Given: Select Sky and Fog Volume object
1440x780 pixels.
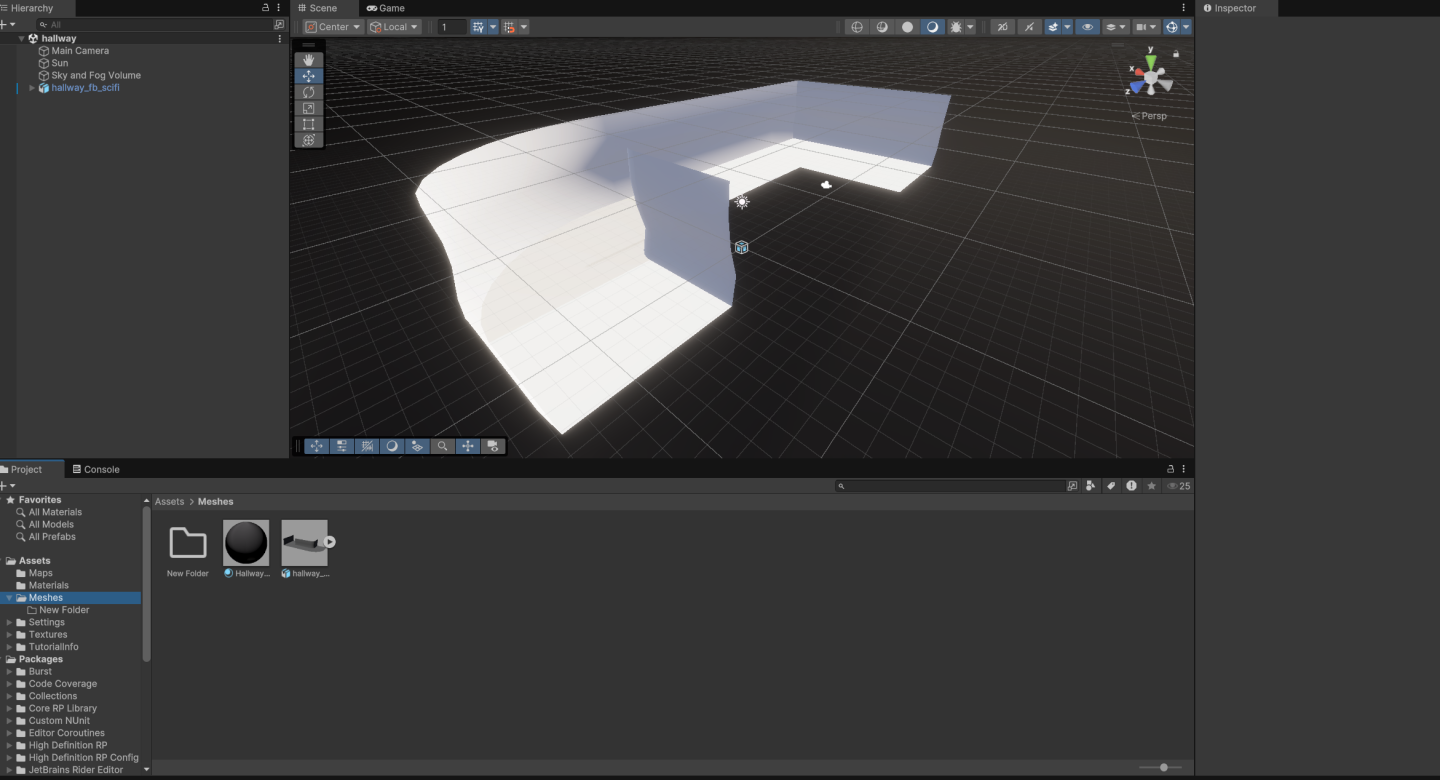Looking at the screenshot, I should click(96, 75).
